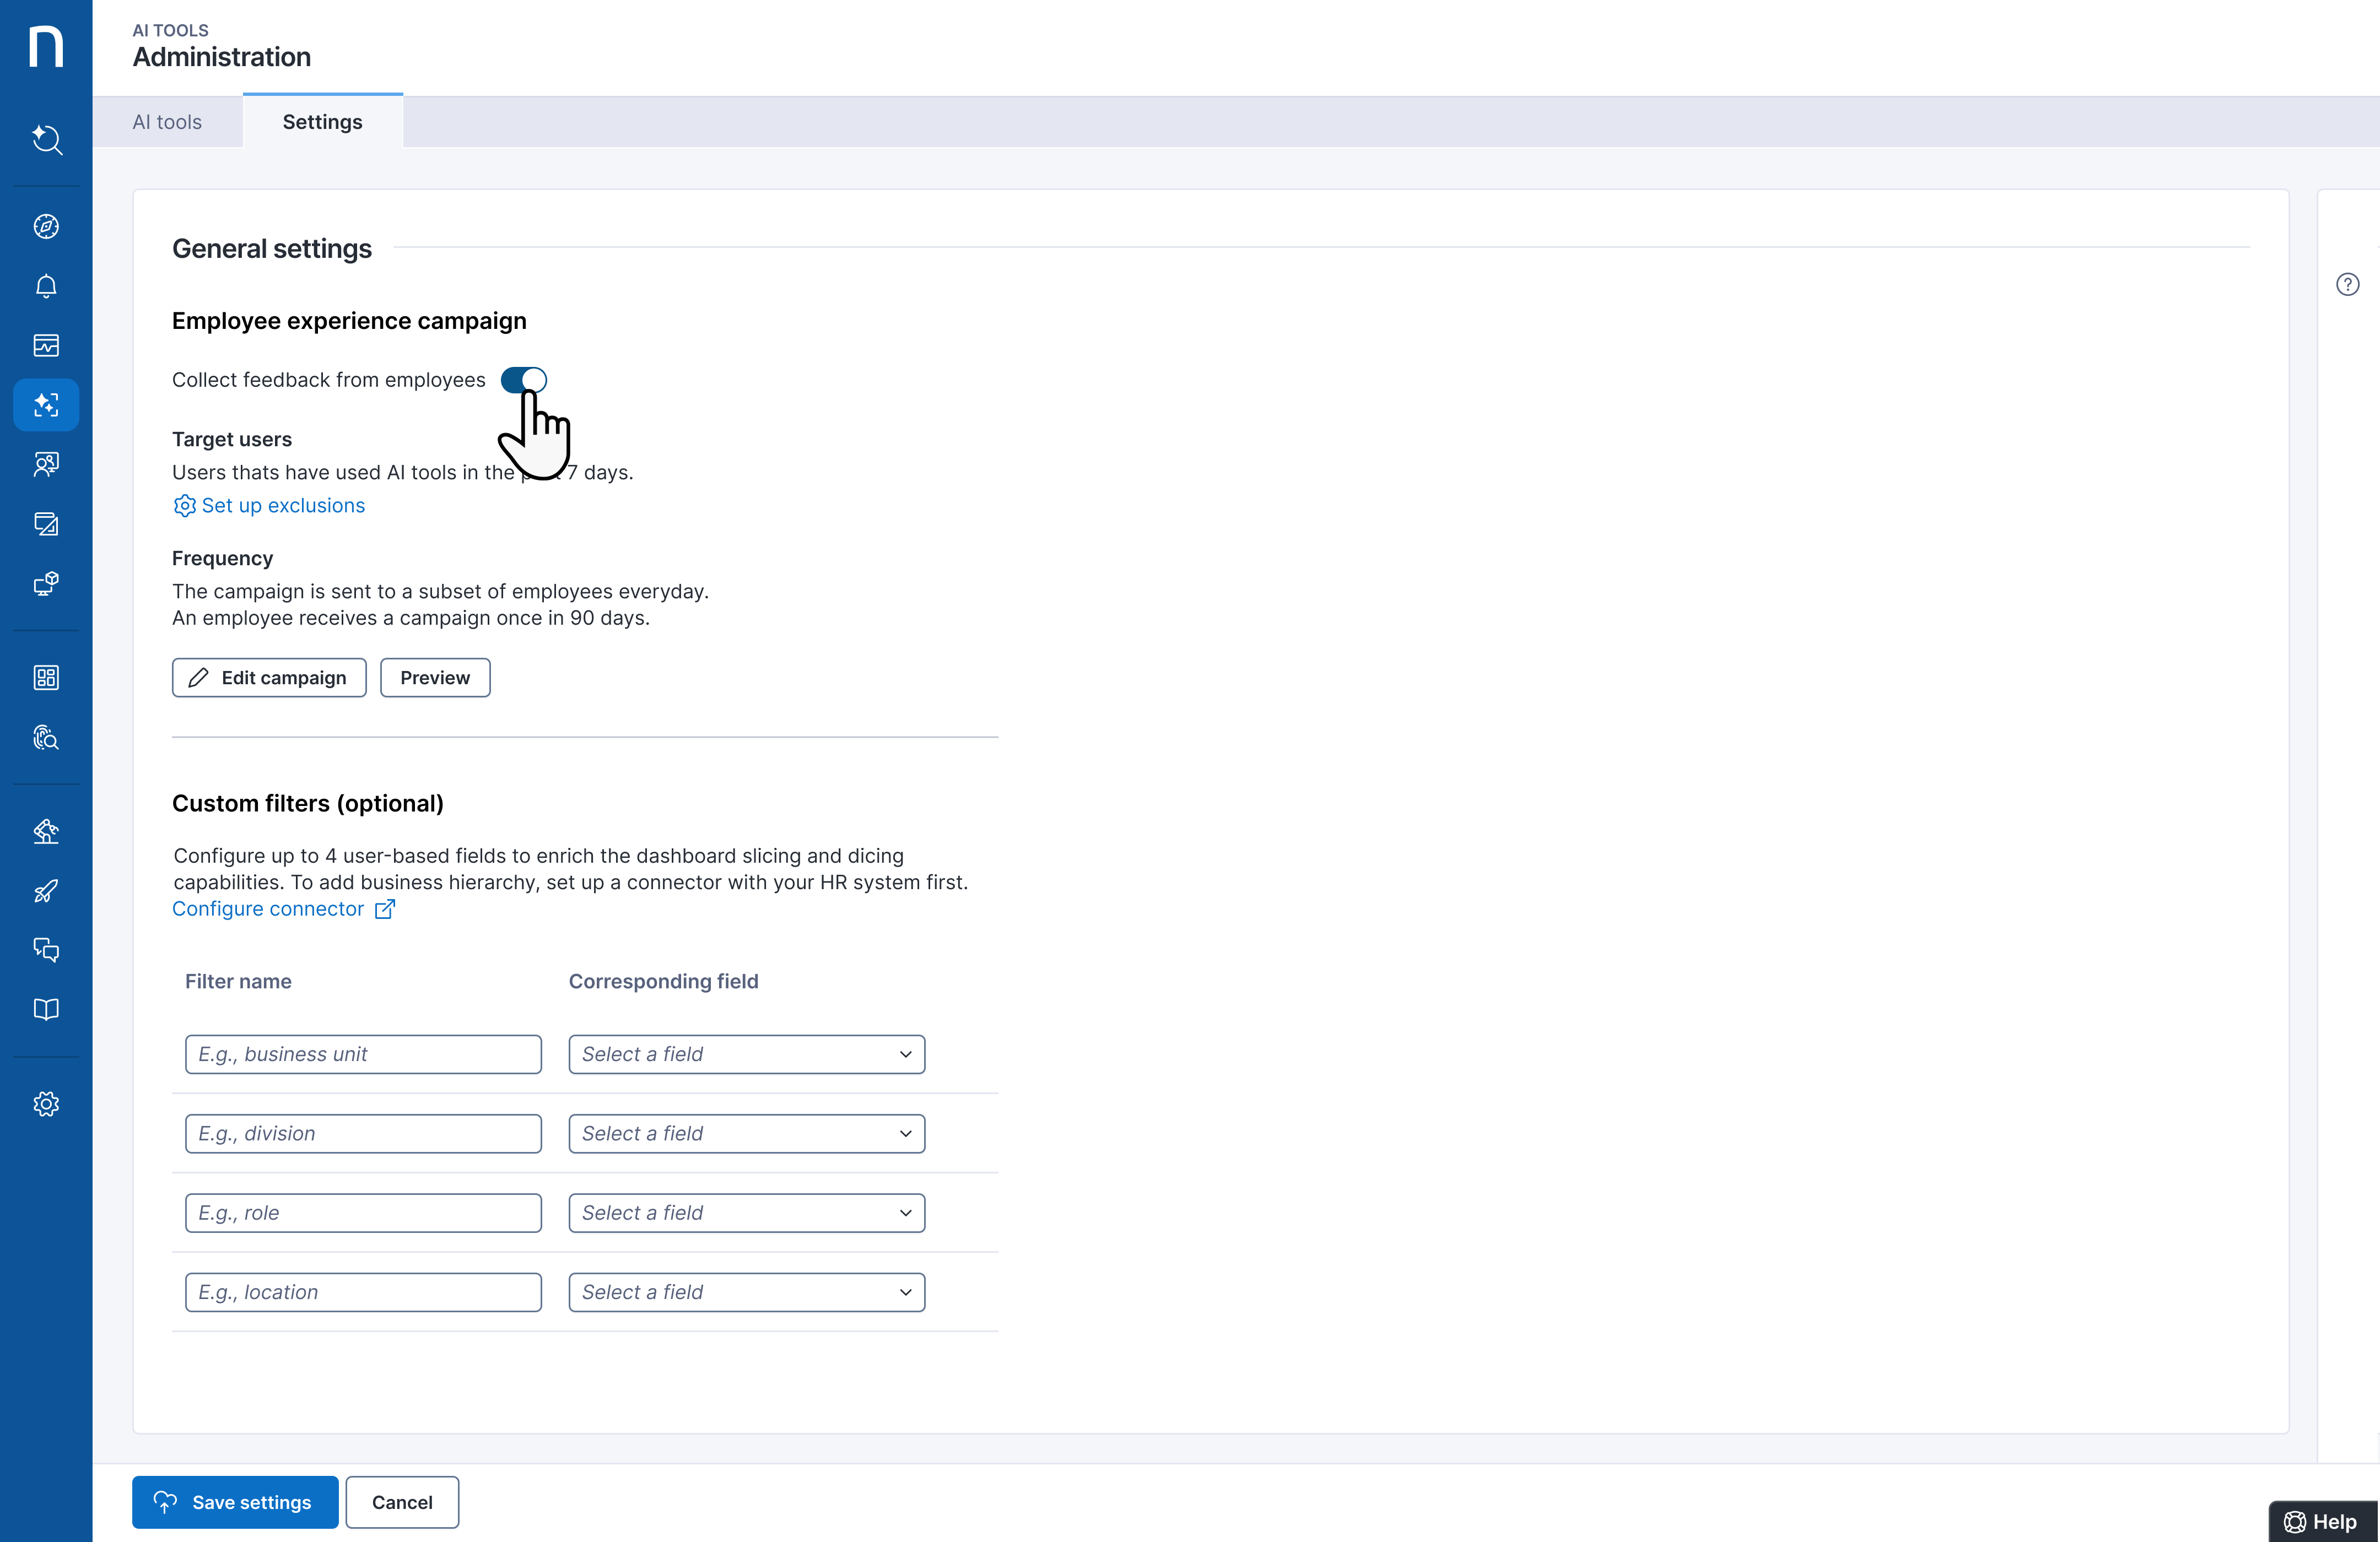The width and height of the screenshot is (2380, 1542).
Task: Expand the first Select a field dropdown
Action: (x=746, y=1054)
